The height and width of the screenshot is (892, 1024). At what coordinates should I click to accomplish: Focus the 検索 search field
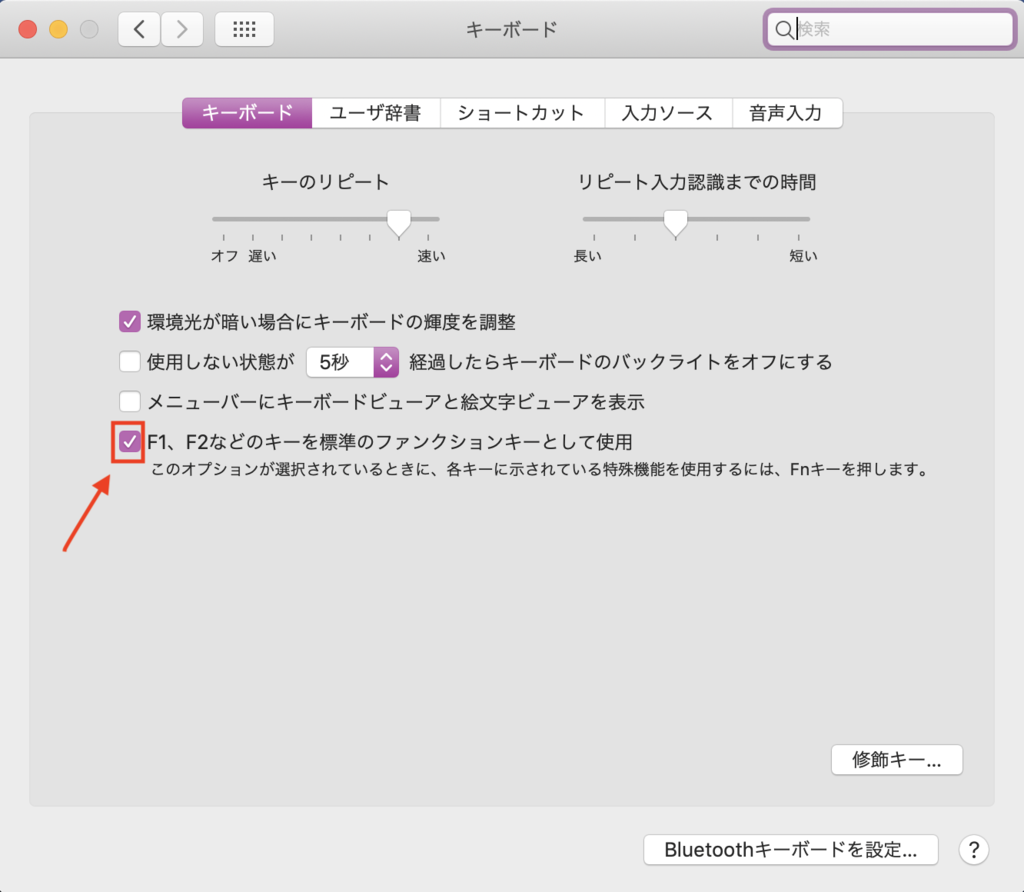pyautogui.click(x=889, y=29)
